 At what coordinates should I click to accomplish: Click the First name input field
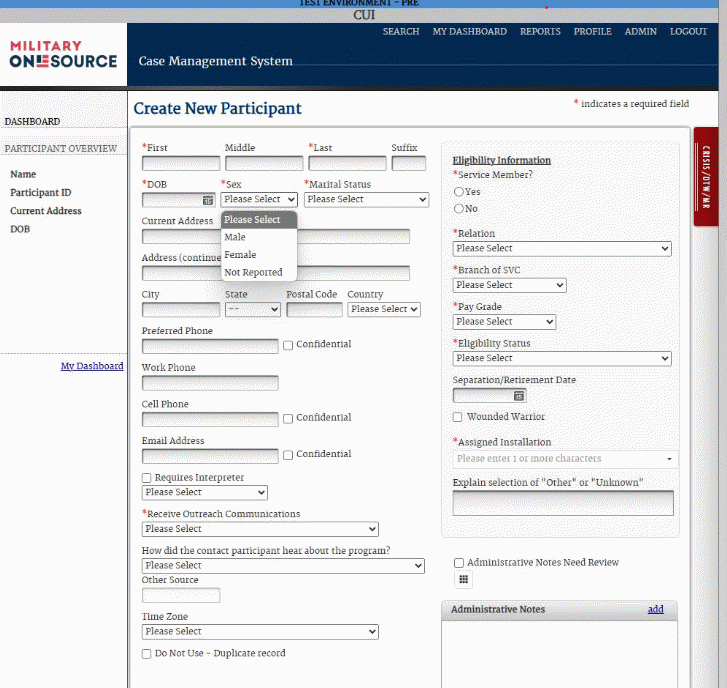coord(181,163)
